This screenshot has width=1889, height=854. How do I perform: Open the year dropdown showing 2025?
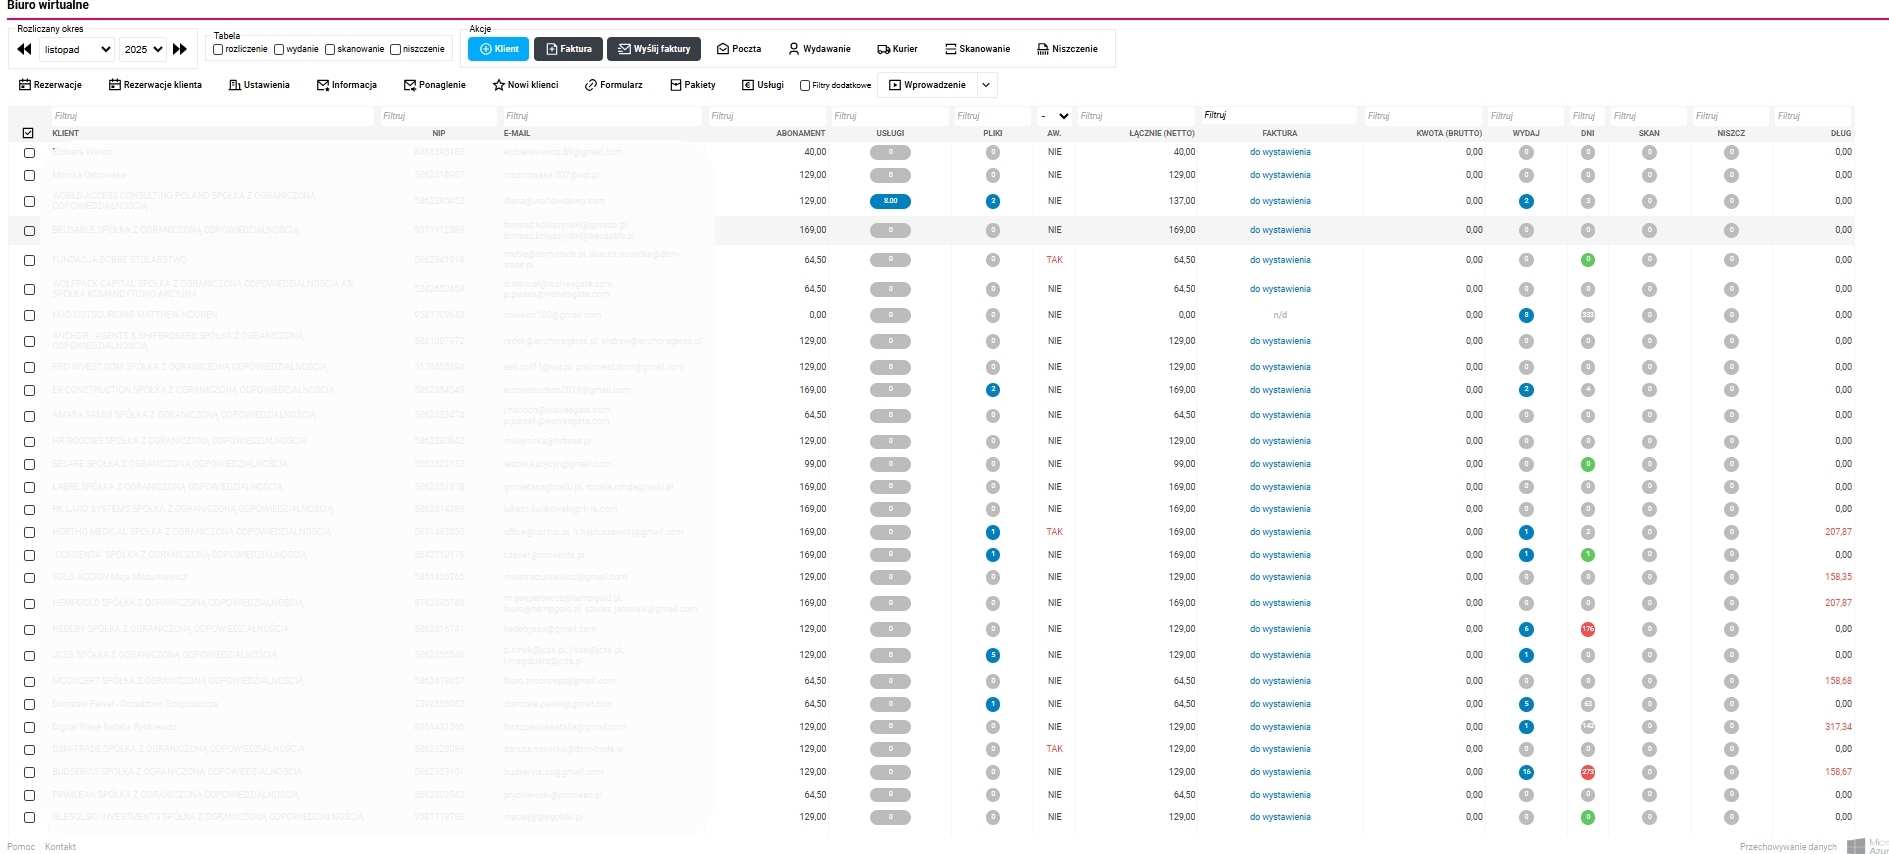coord(143,49)
